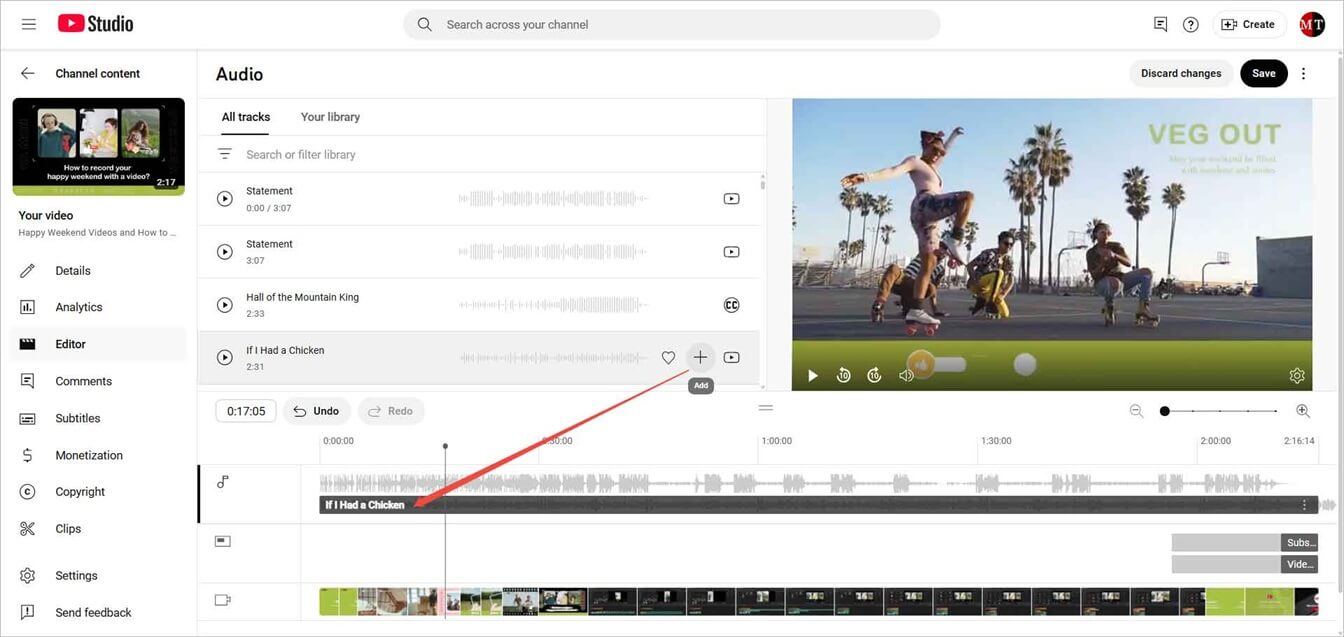Add 'If I Had a Chicken' to the video
1344x637 pixels.
tap(700, 357)
